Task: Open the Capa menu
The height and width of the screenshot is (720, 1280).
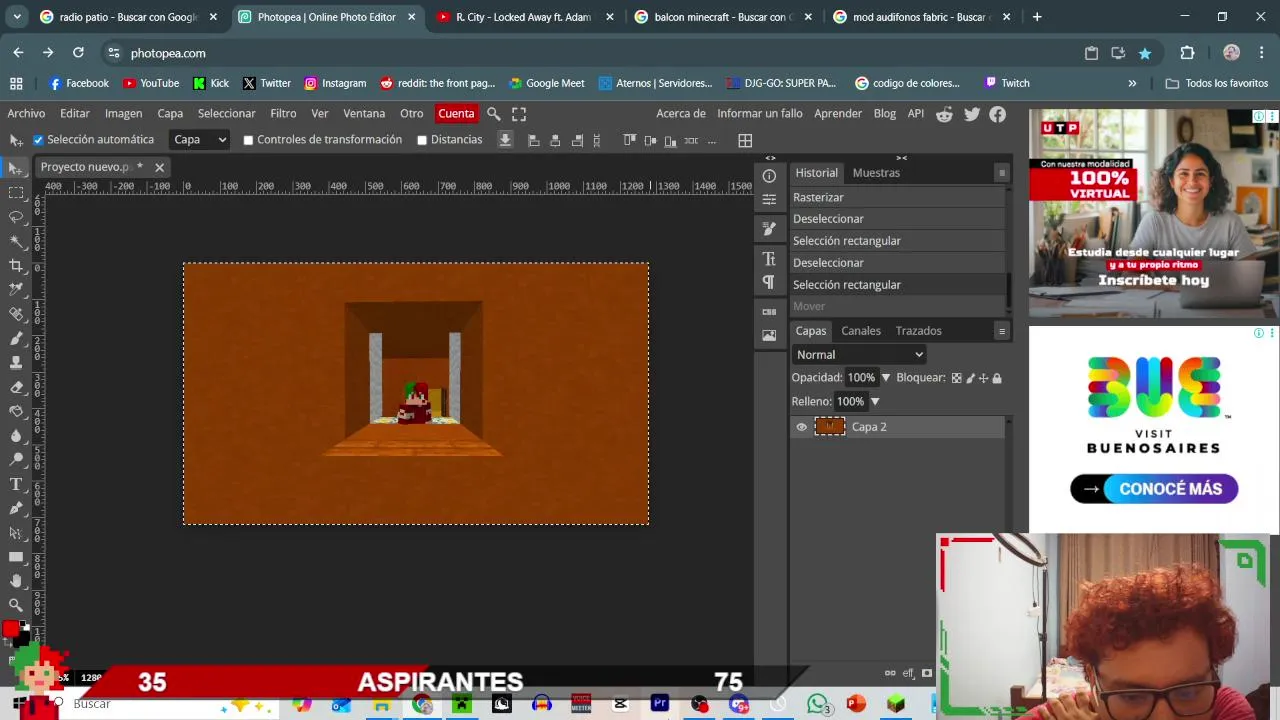Action: tap(170, 114)
